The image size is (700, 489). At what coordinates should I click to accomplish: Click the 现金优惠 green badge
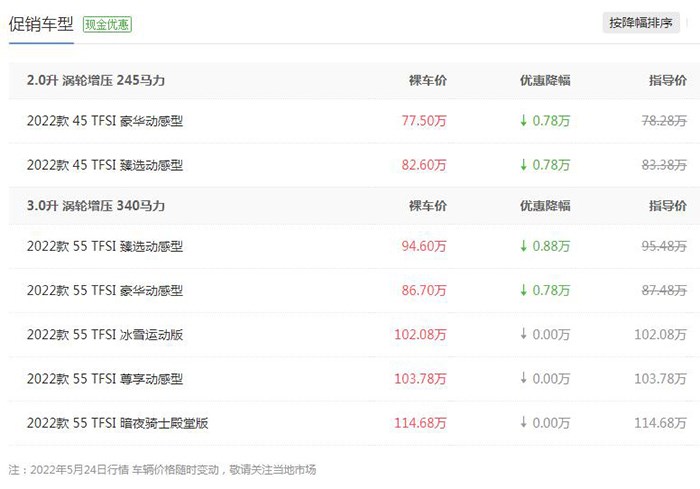click(107, 24)
